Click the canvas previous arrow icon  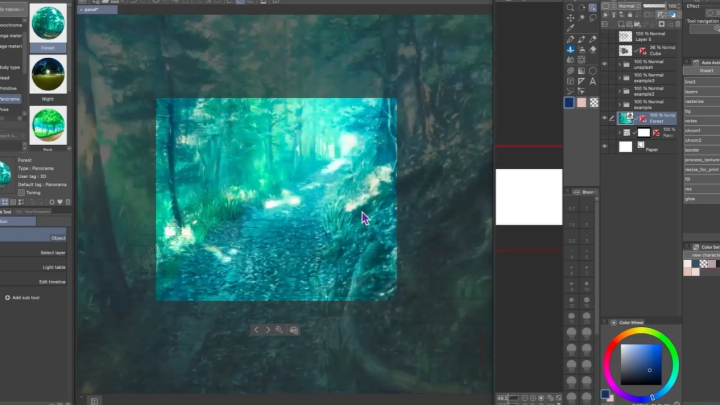pyautogui.click(x=256, y=329)
